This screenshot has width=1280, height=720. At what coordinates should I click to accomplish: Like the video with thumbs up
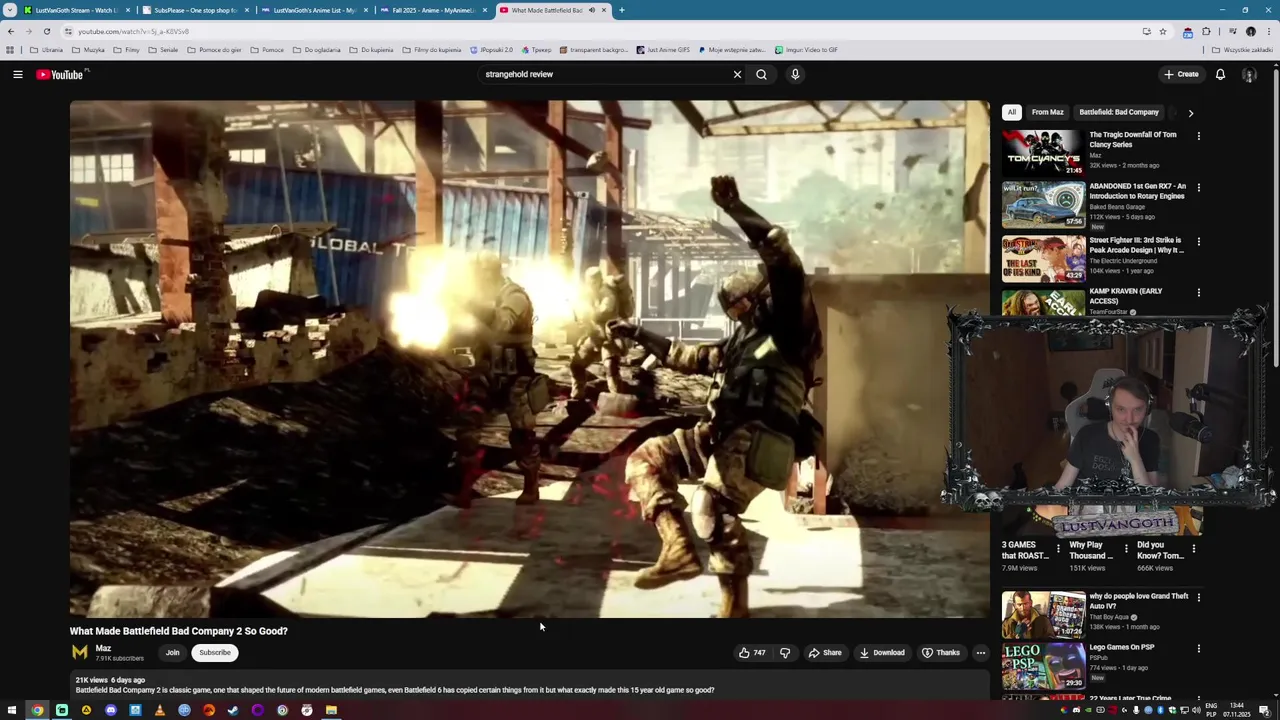pyautogui.click(x=752, y=653)
